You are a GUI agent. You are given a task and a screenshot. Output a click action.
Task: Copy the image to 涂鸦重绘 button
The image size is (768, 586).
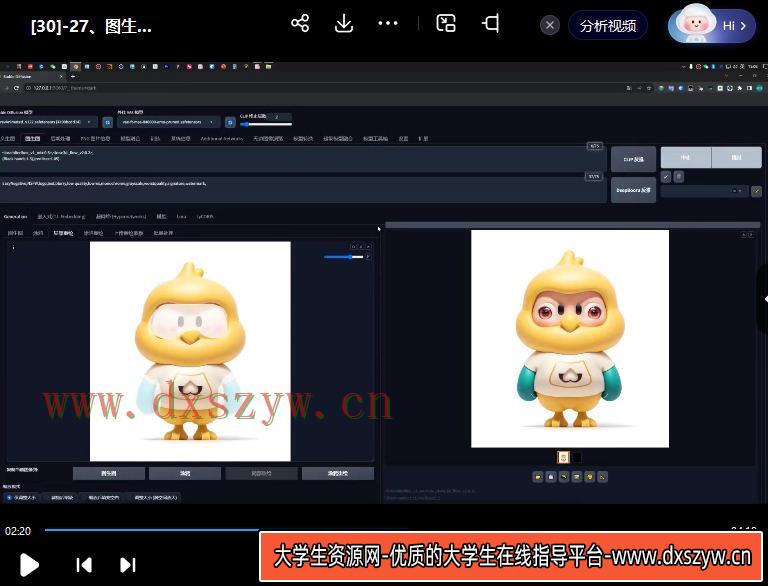pyautogui.click(x=338, y=473)
